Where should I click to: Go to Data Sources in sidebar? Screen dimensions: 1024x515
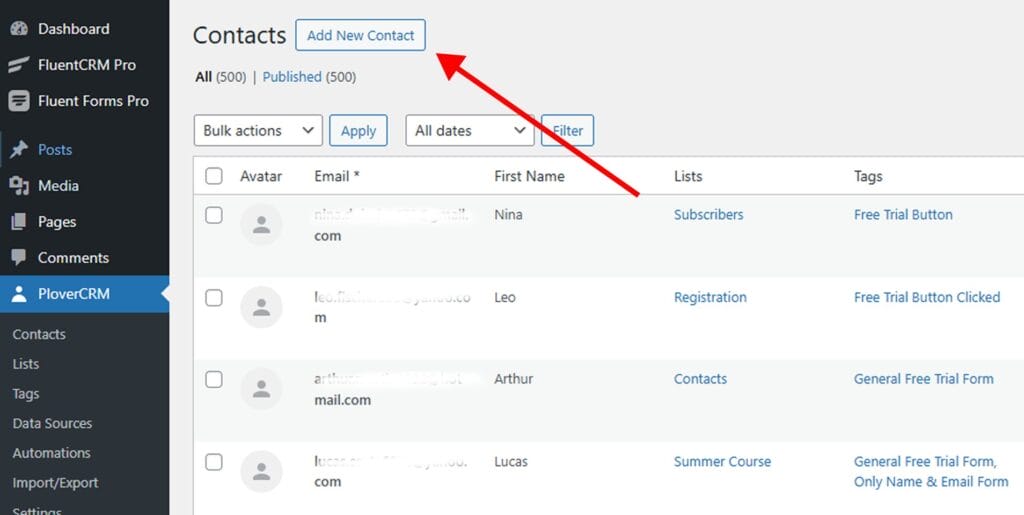(x=52, y=423)
